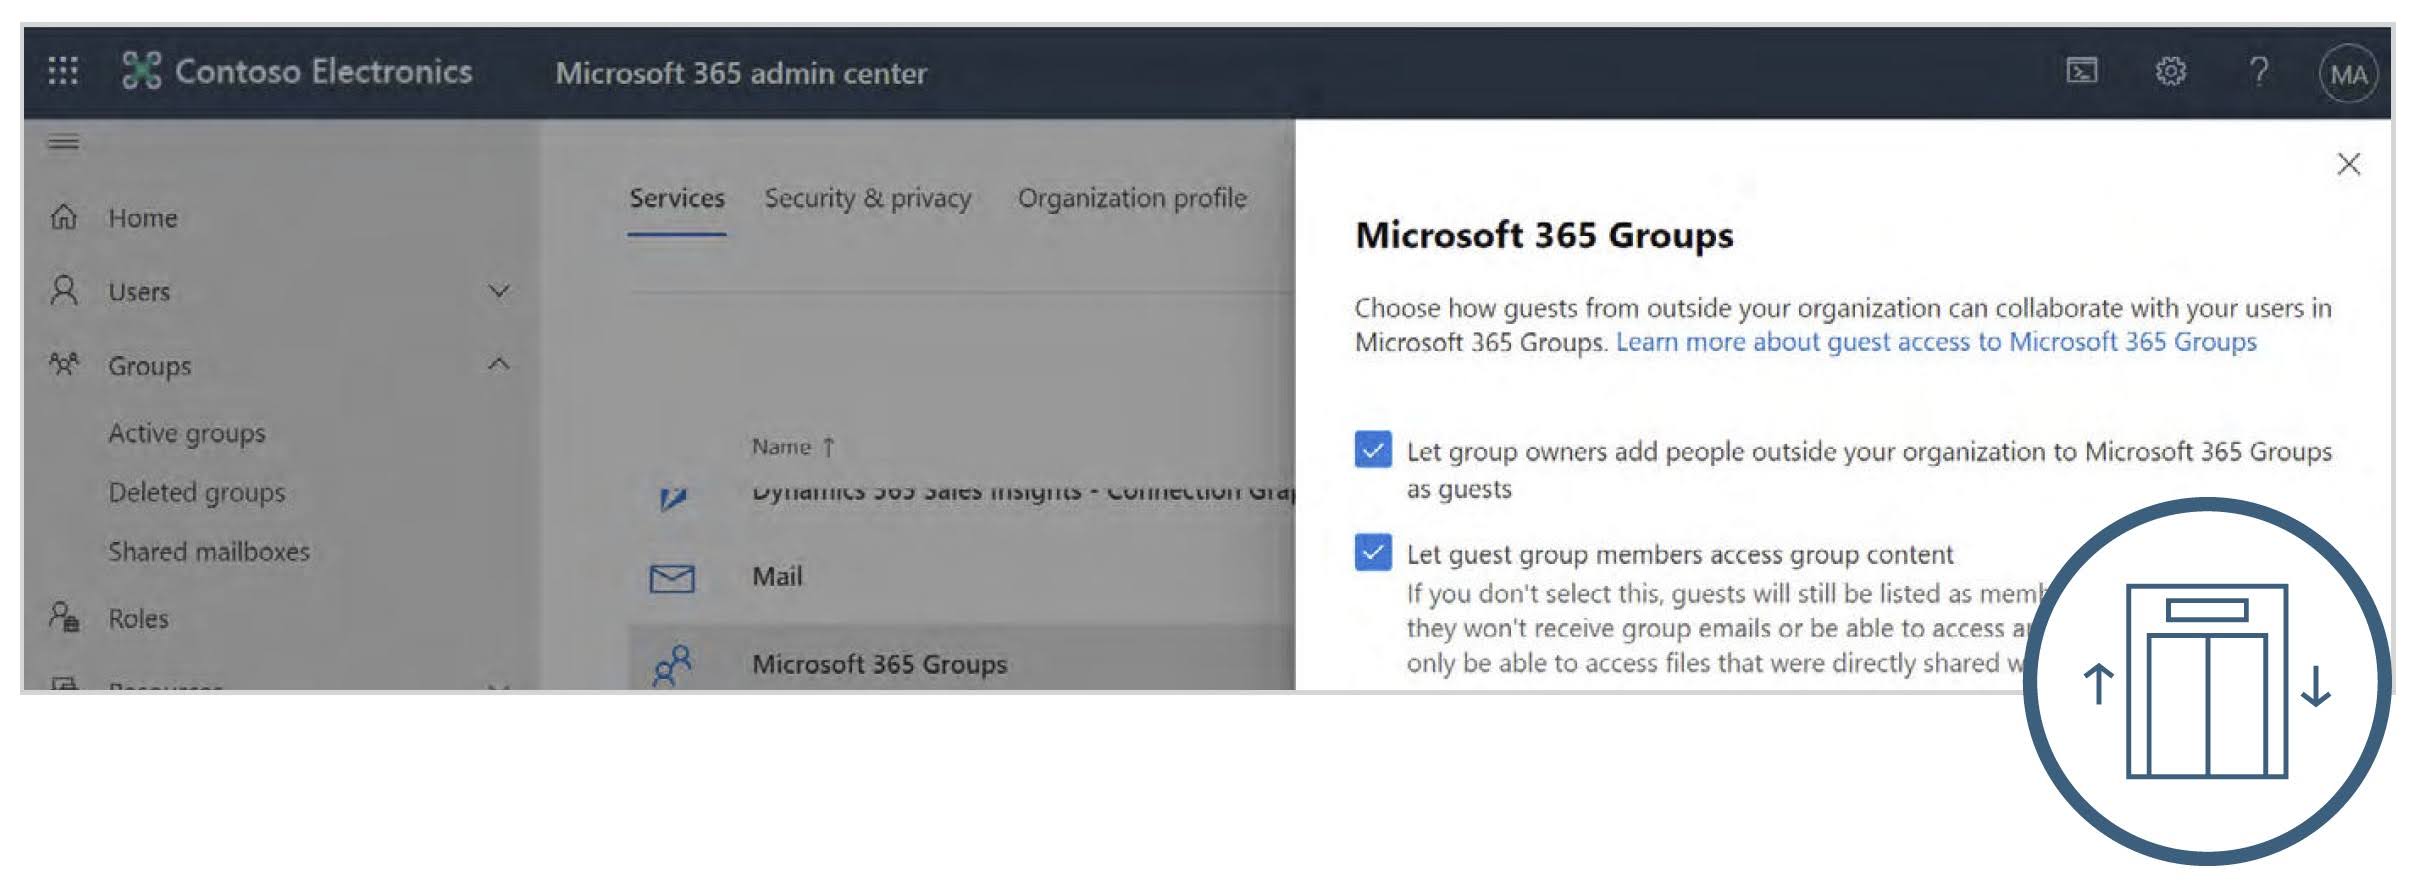Click the Users label in sidebar

point(139,292)
